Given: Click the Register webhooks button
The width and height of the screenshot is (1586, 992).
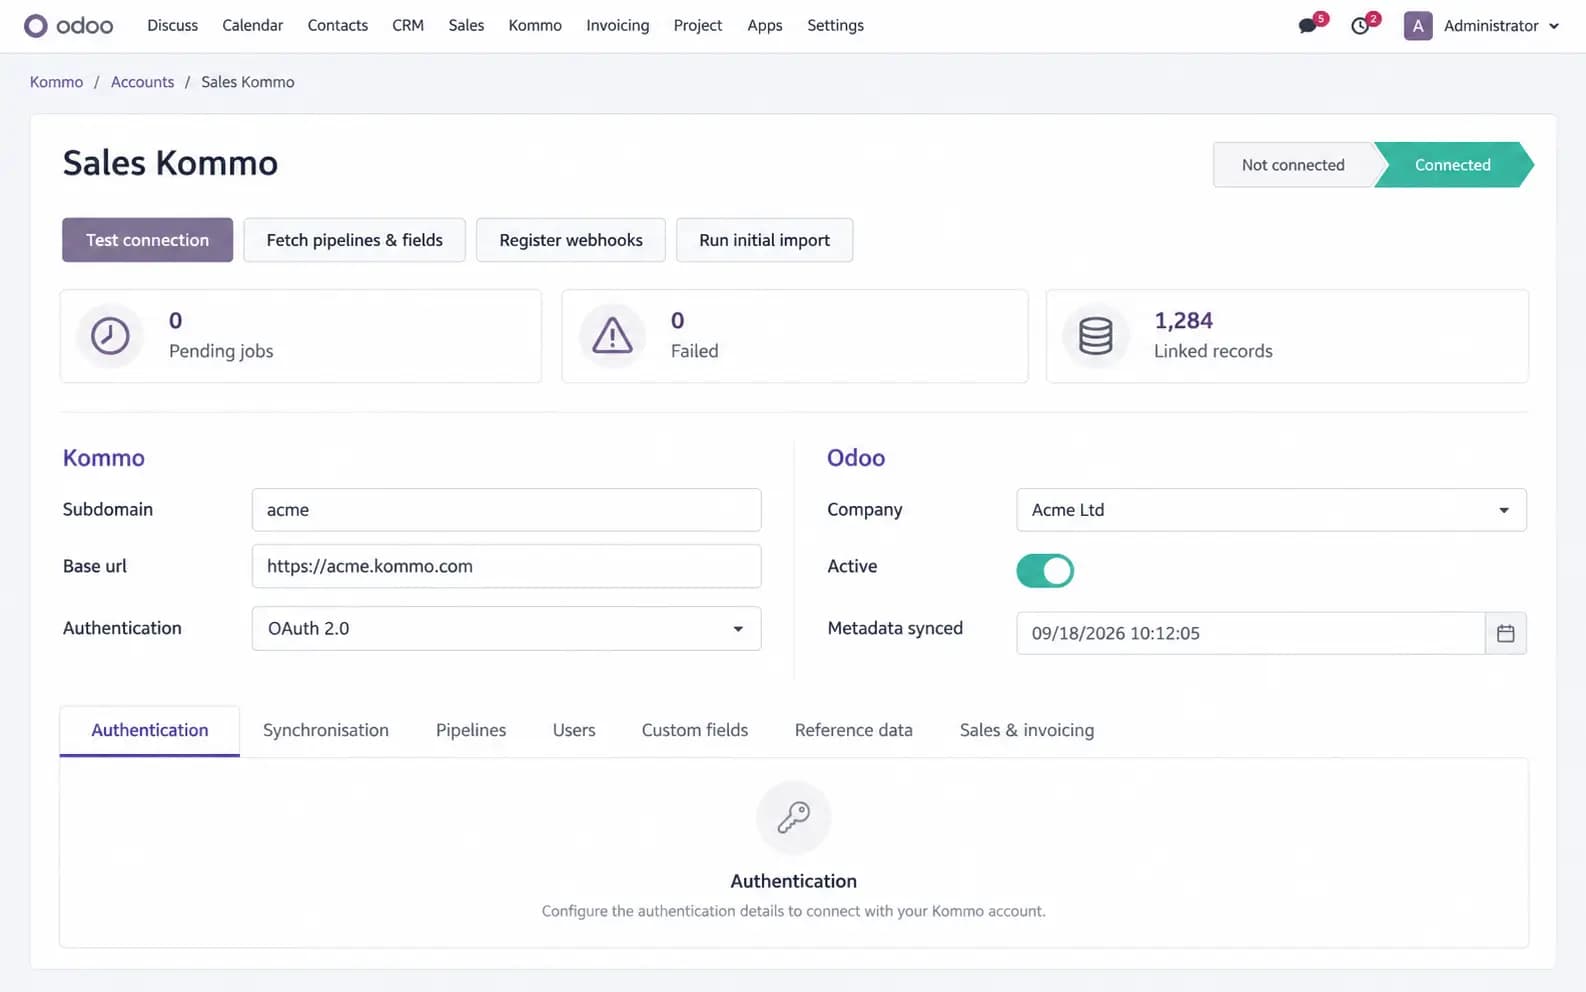Looking at the screenshot, I should (571, 240).
